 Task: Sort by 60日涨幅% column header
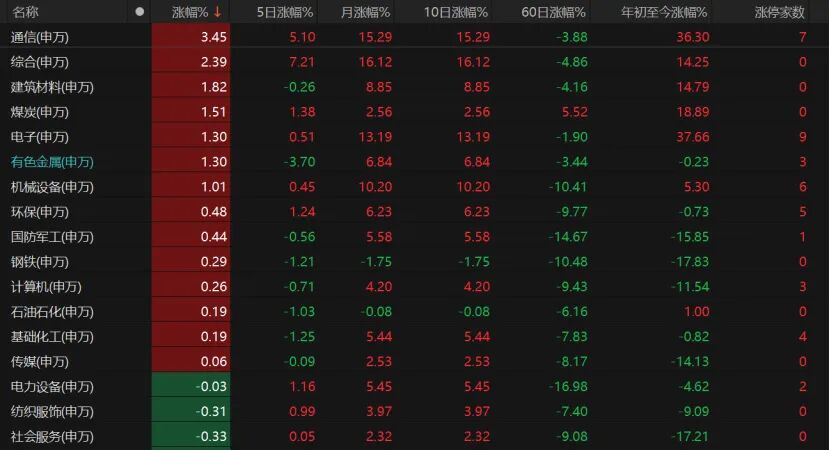(553, 12)
